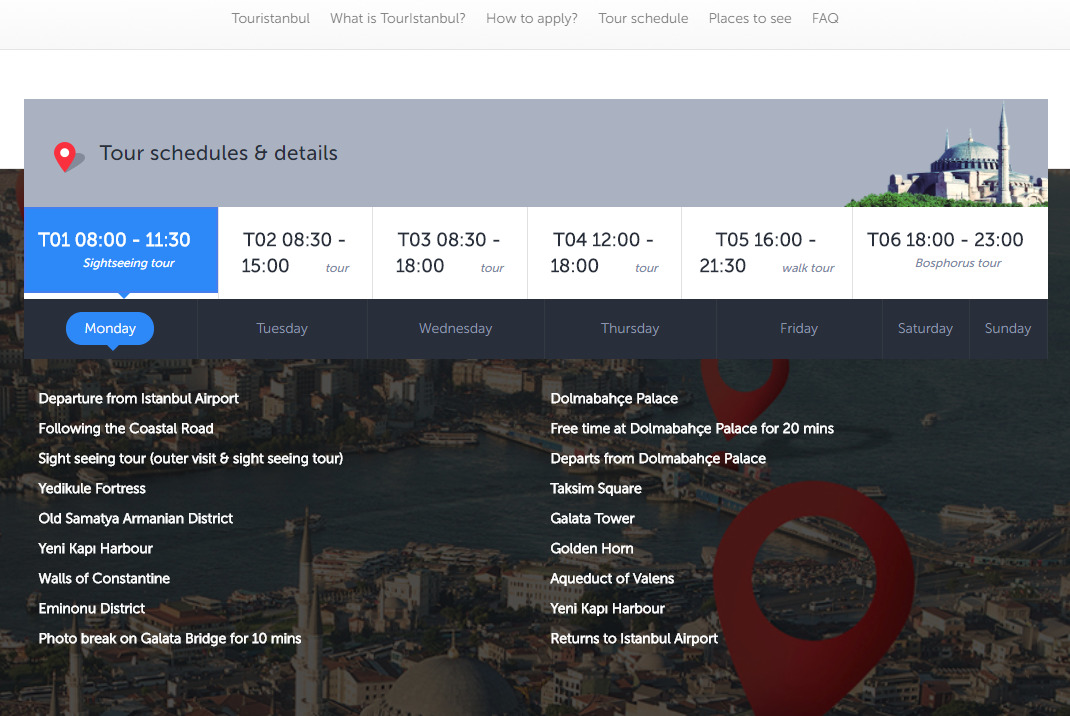Click 'Departs from Dolmabahçe Palace' line
This screenshot has height=716, width=1070.
point(658,459)
